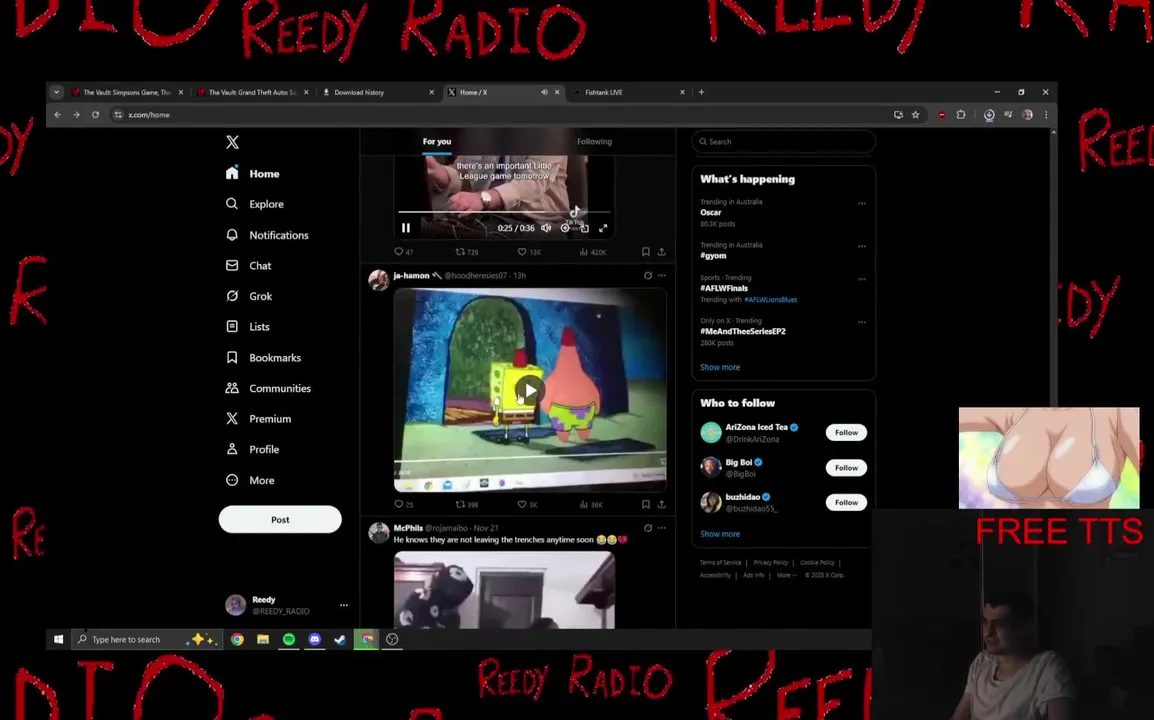Pause the playing TikTok video
Image resolution: width=1154 pixels, height=720 pixels.
406,228
